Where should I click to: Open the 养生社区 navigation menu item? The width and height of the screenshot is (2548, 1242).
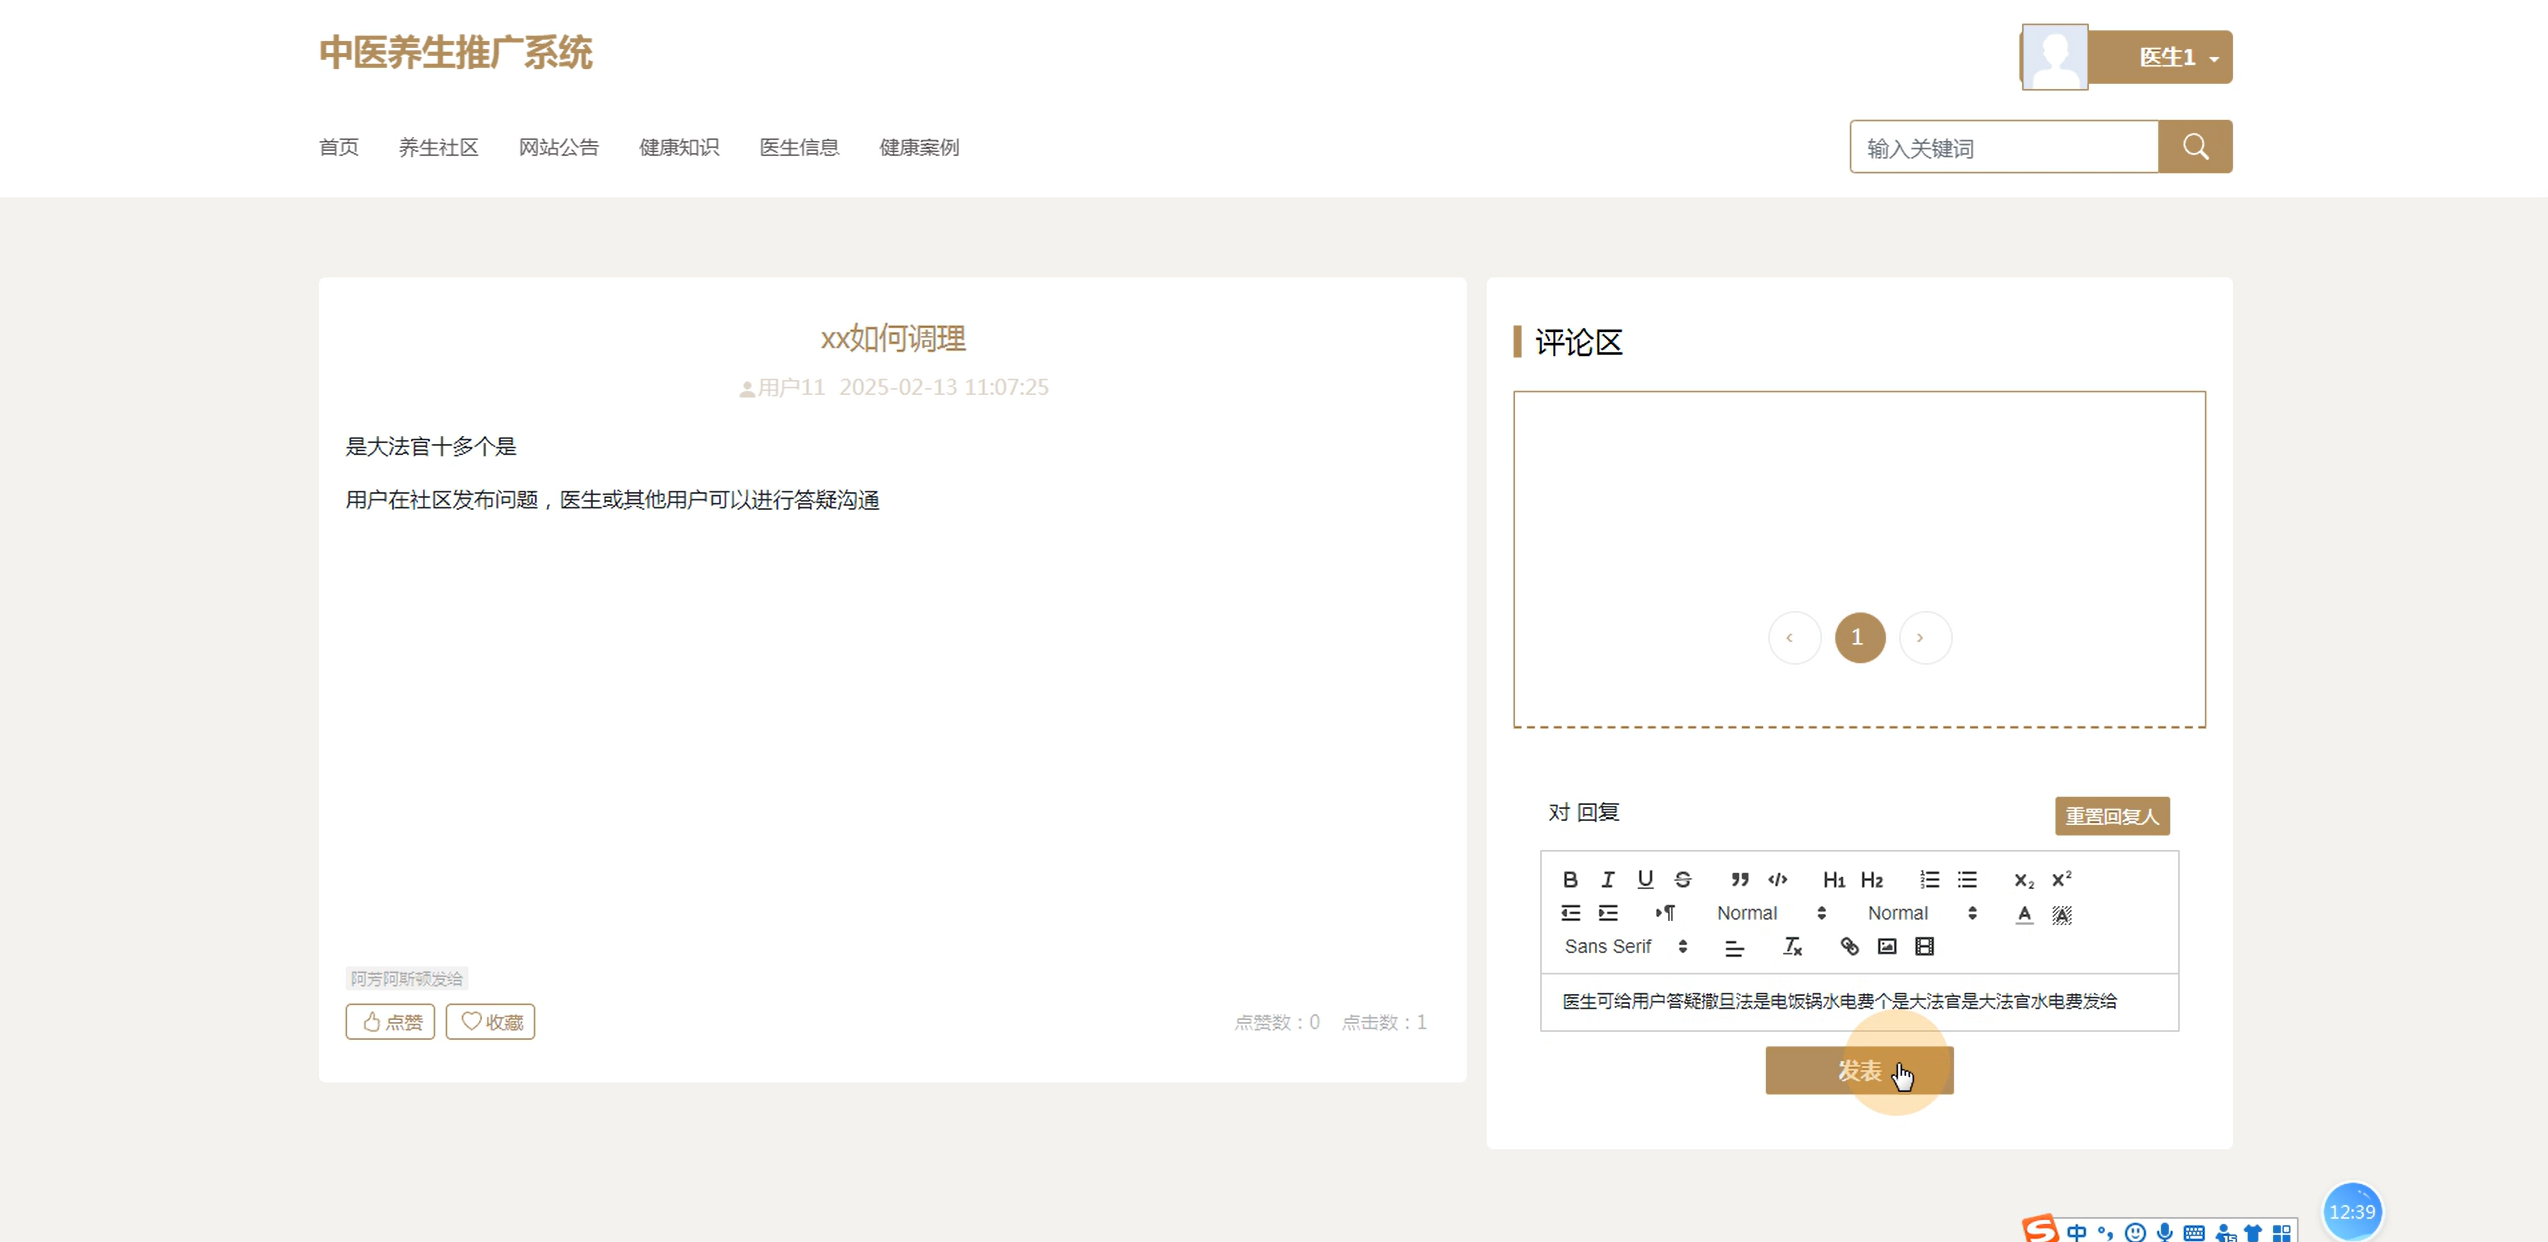tap(438, 148)
